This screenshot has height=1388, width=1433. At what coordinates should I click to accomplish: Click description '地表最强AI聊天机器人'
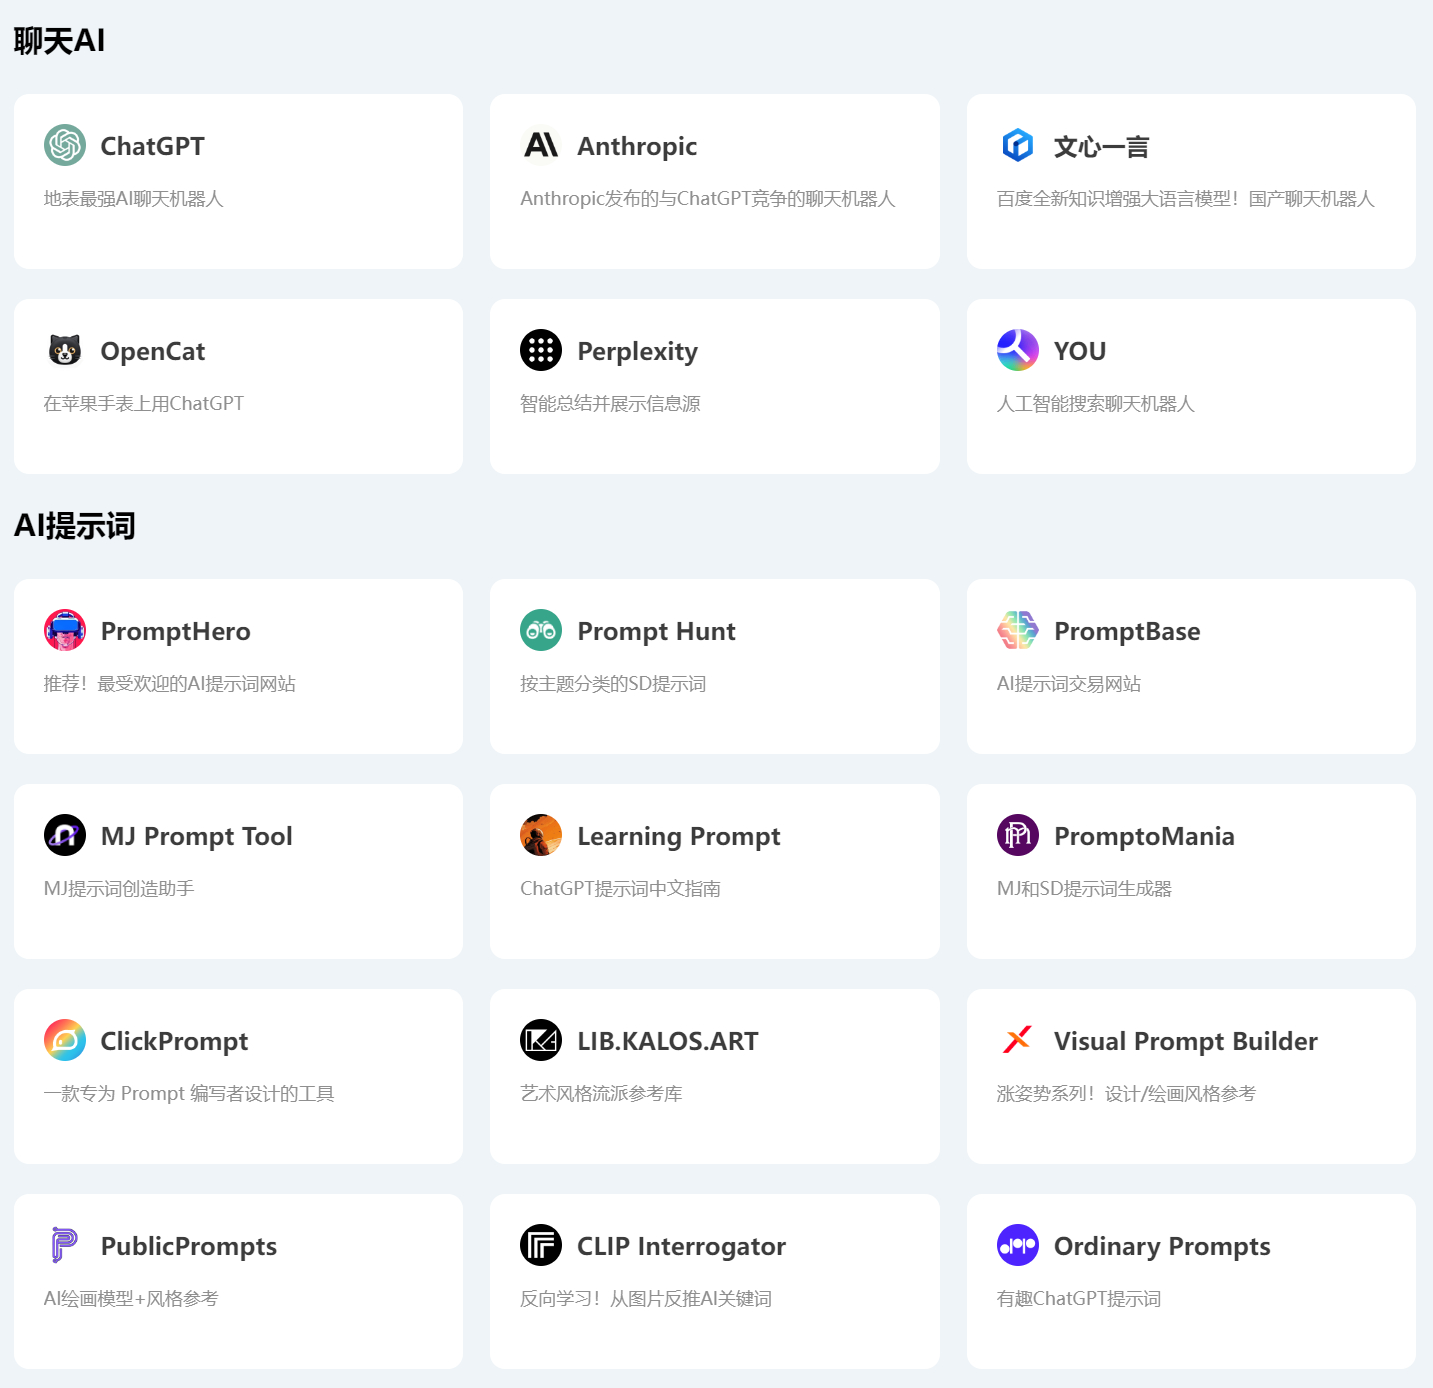(134, 199)
